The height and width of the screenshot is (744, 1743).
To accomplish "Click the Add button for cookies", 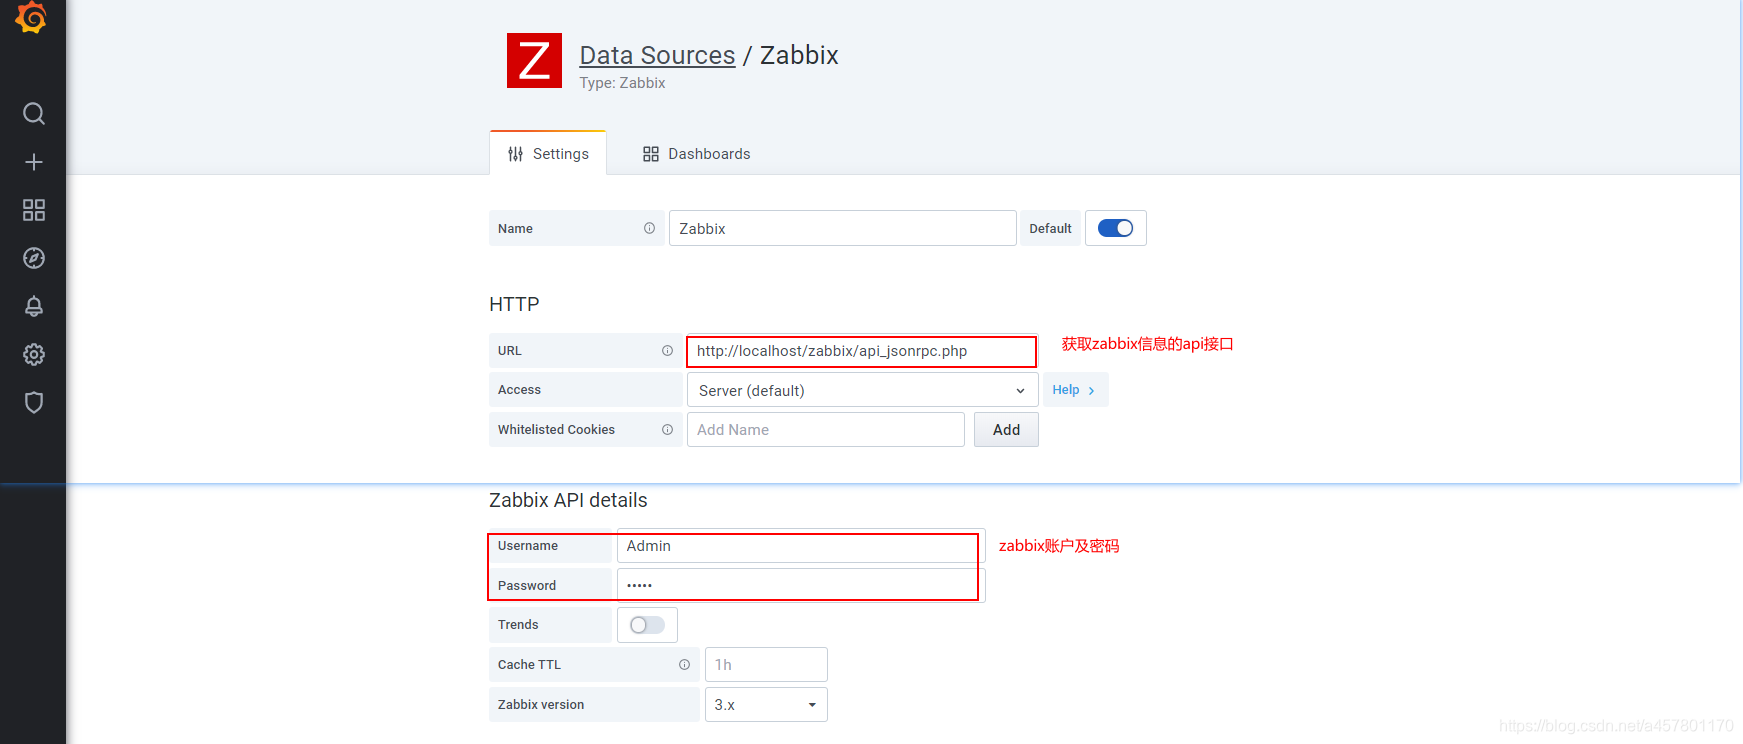I will (x=1006, y=429).
